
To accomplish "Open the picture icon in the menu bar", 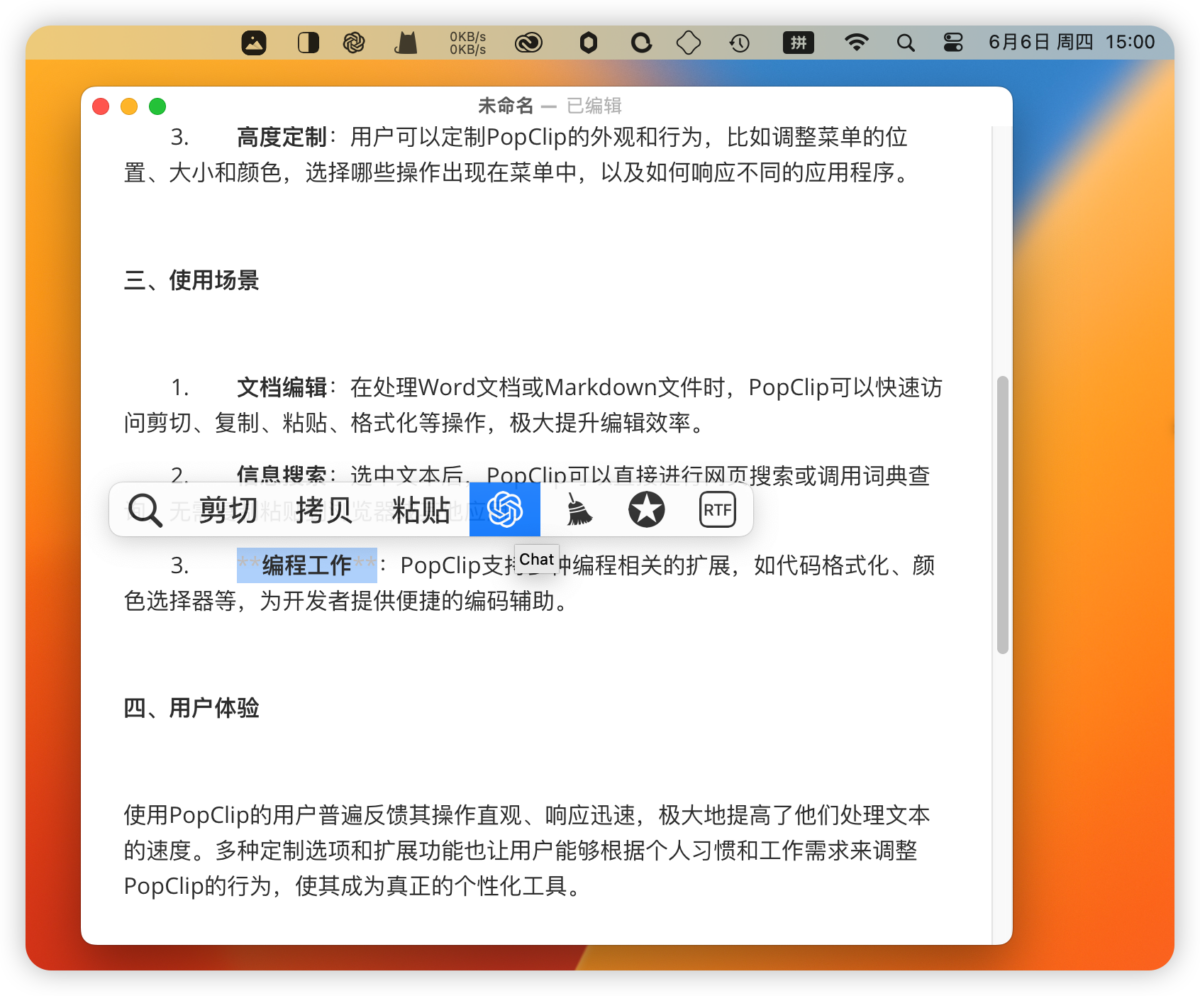I will 254,43.
